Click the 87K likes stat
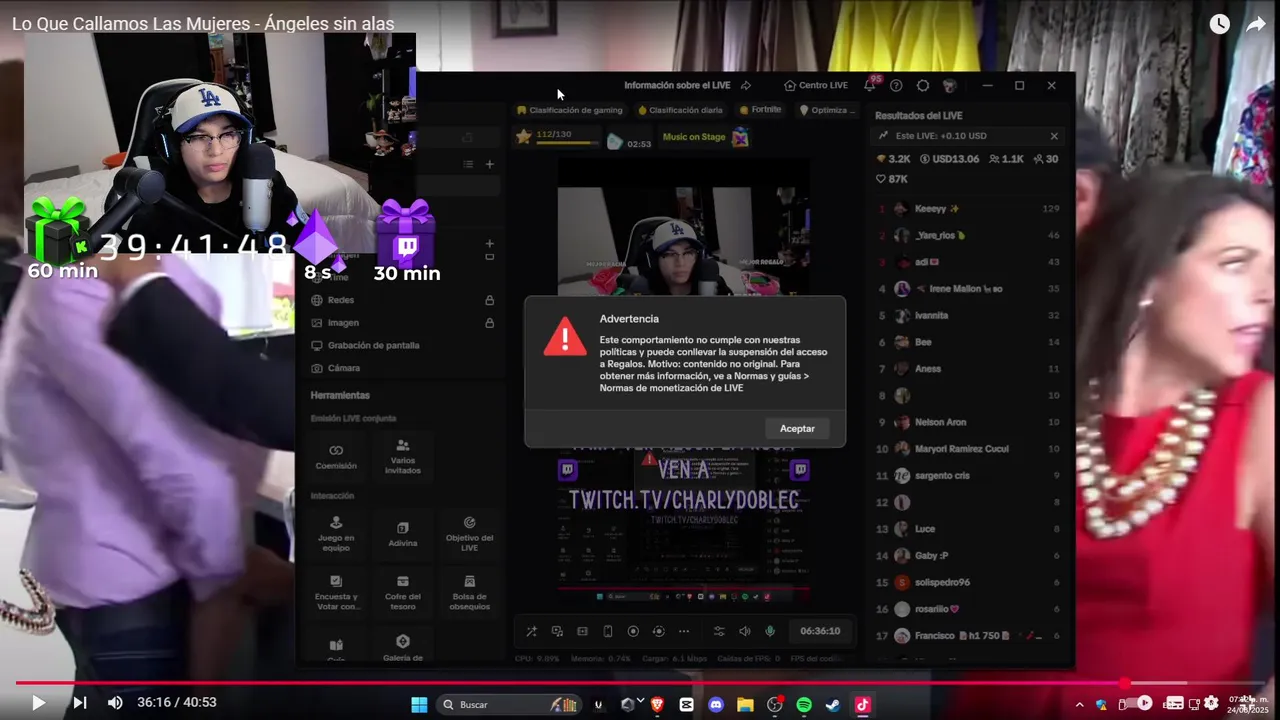This screenshot has height=720, width=1280. pyautogui.click(x=892, y=179)
